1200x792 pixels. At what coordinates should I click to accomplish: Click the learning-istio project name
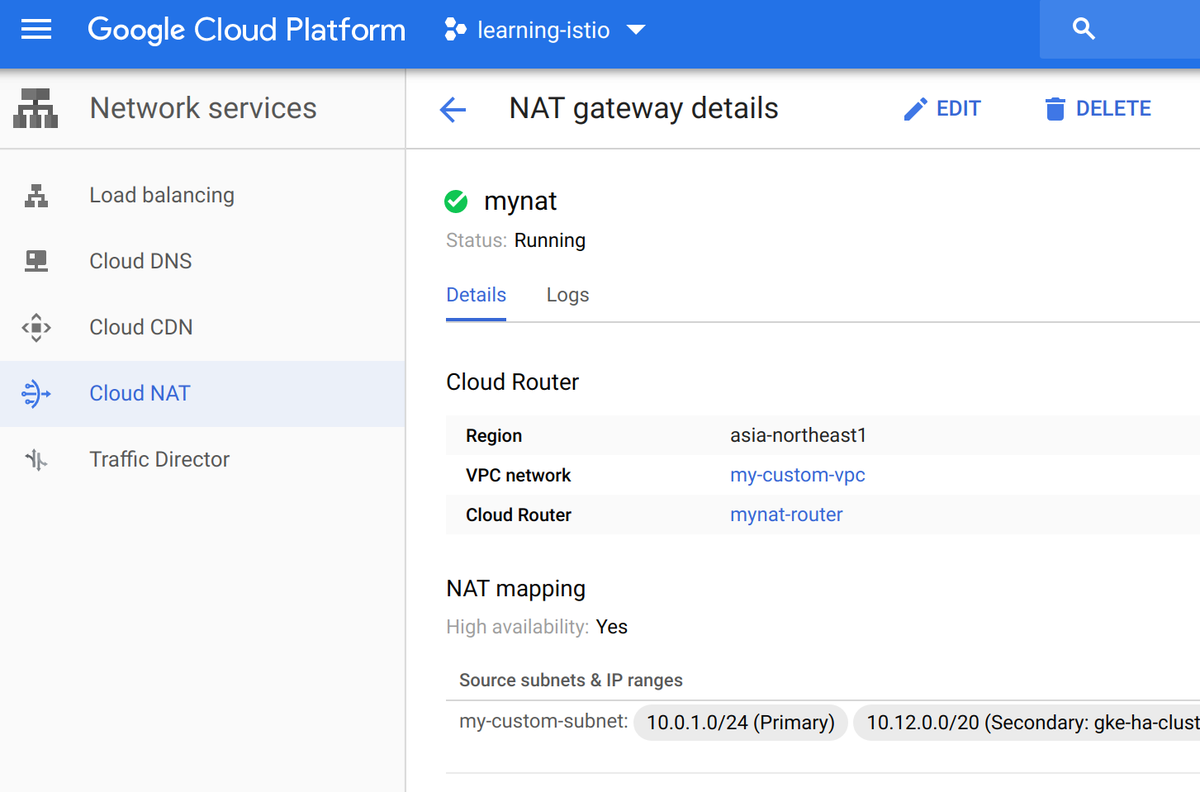pyautogui.click(x=544, y=30)
